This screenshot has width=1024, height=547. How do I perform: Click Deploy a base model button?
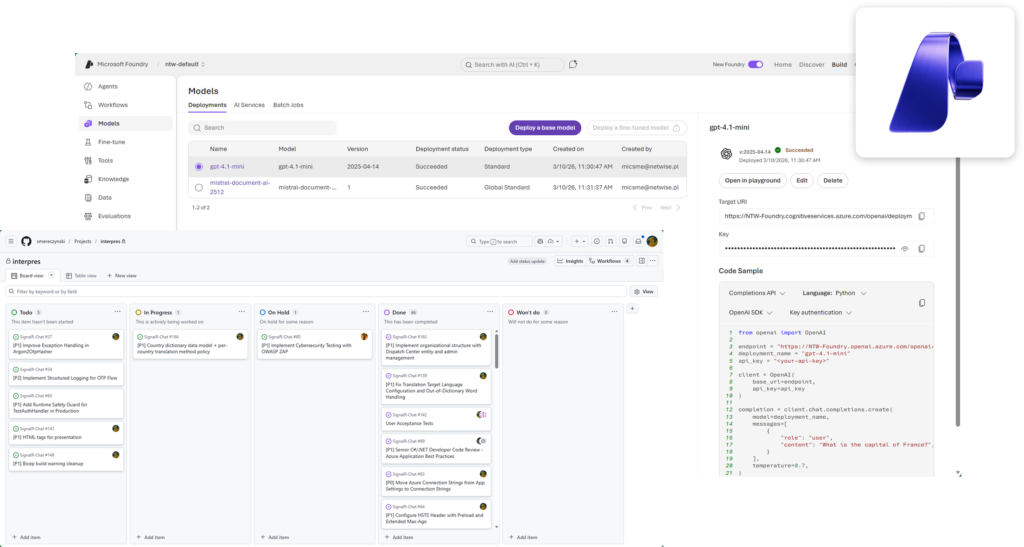[544, 128]
